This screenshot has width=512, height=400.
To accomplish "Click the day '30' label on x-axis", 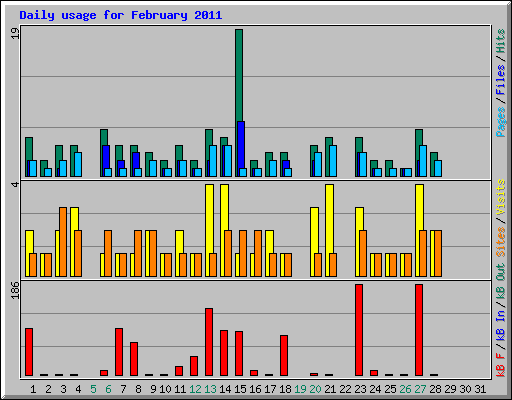I will click(465, 389).
